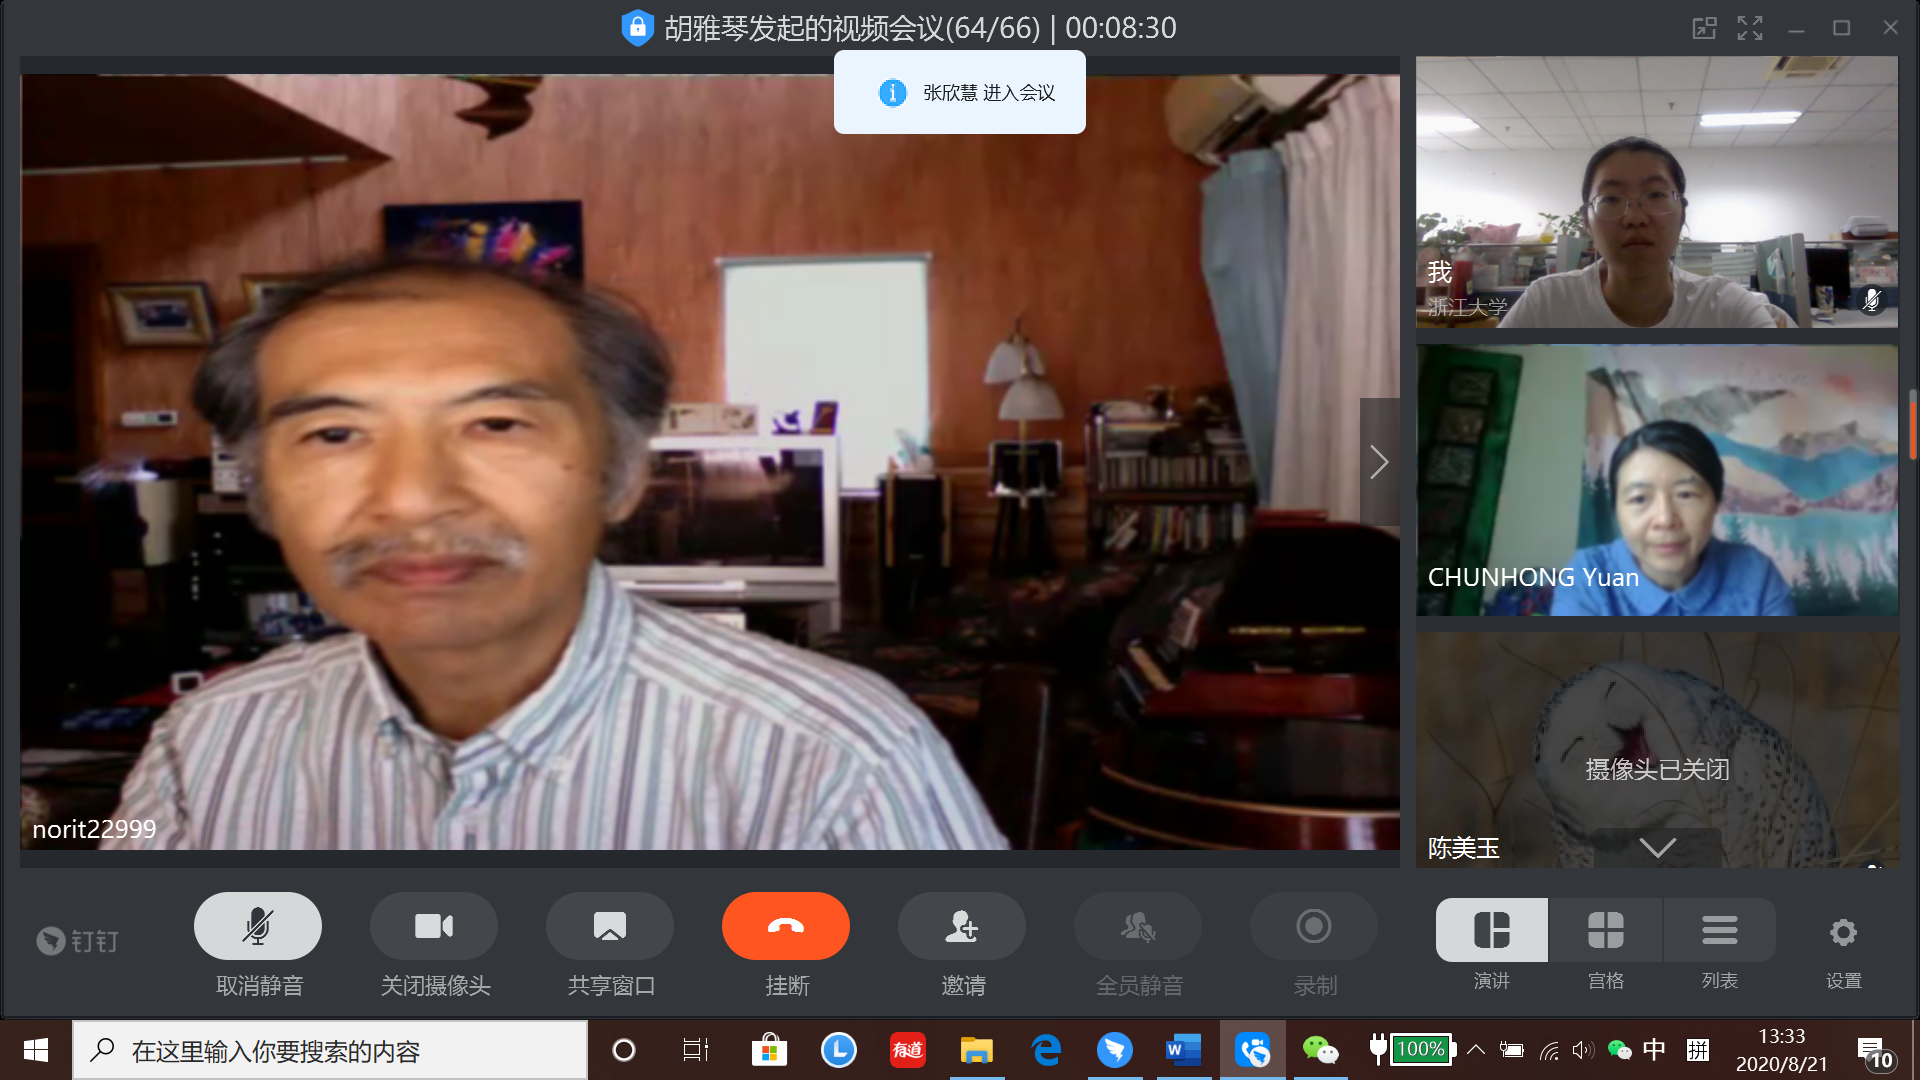This screenshot has width=1920, height=1080.
Task: Open the invite participants icon
Action: 961,926
